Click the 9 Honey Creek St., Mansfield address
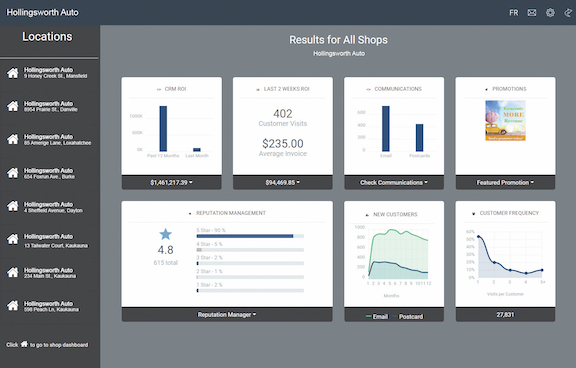The image size is (576, 368). coord(55,76)
